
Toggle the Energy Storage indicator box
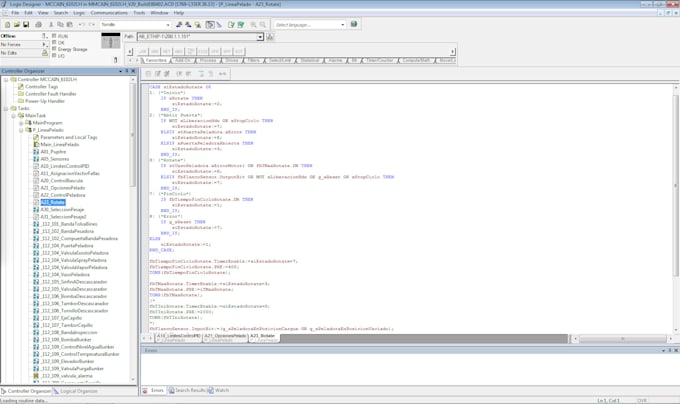pyautogui.click(x=52, y=48)
